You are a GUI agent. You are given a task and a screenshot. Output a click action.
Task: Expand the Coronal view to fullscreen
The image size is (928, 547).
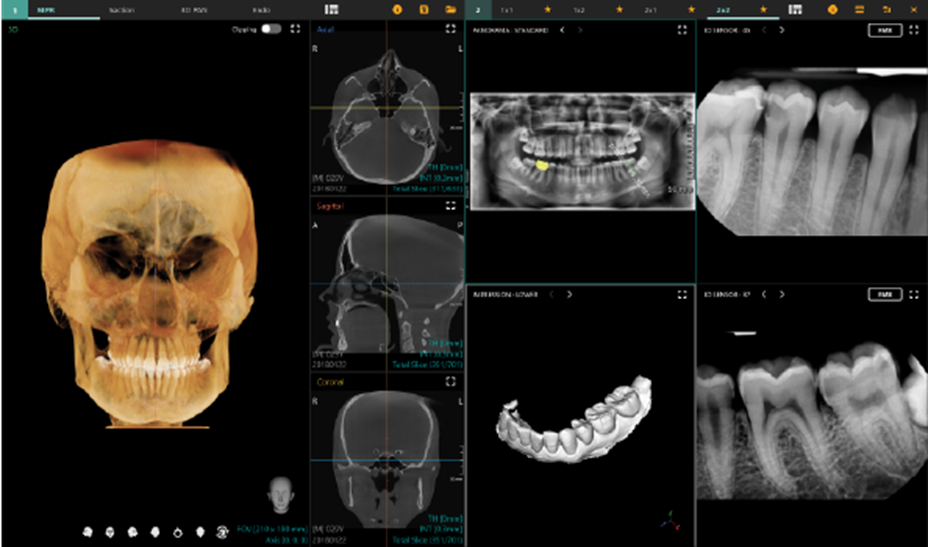click(451, 382)
